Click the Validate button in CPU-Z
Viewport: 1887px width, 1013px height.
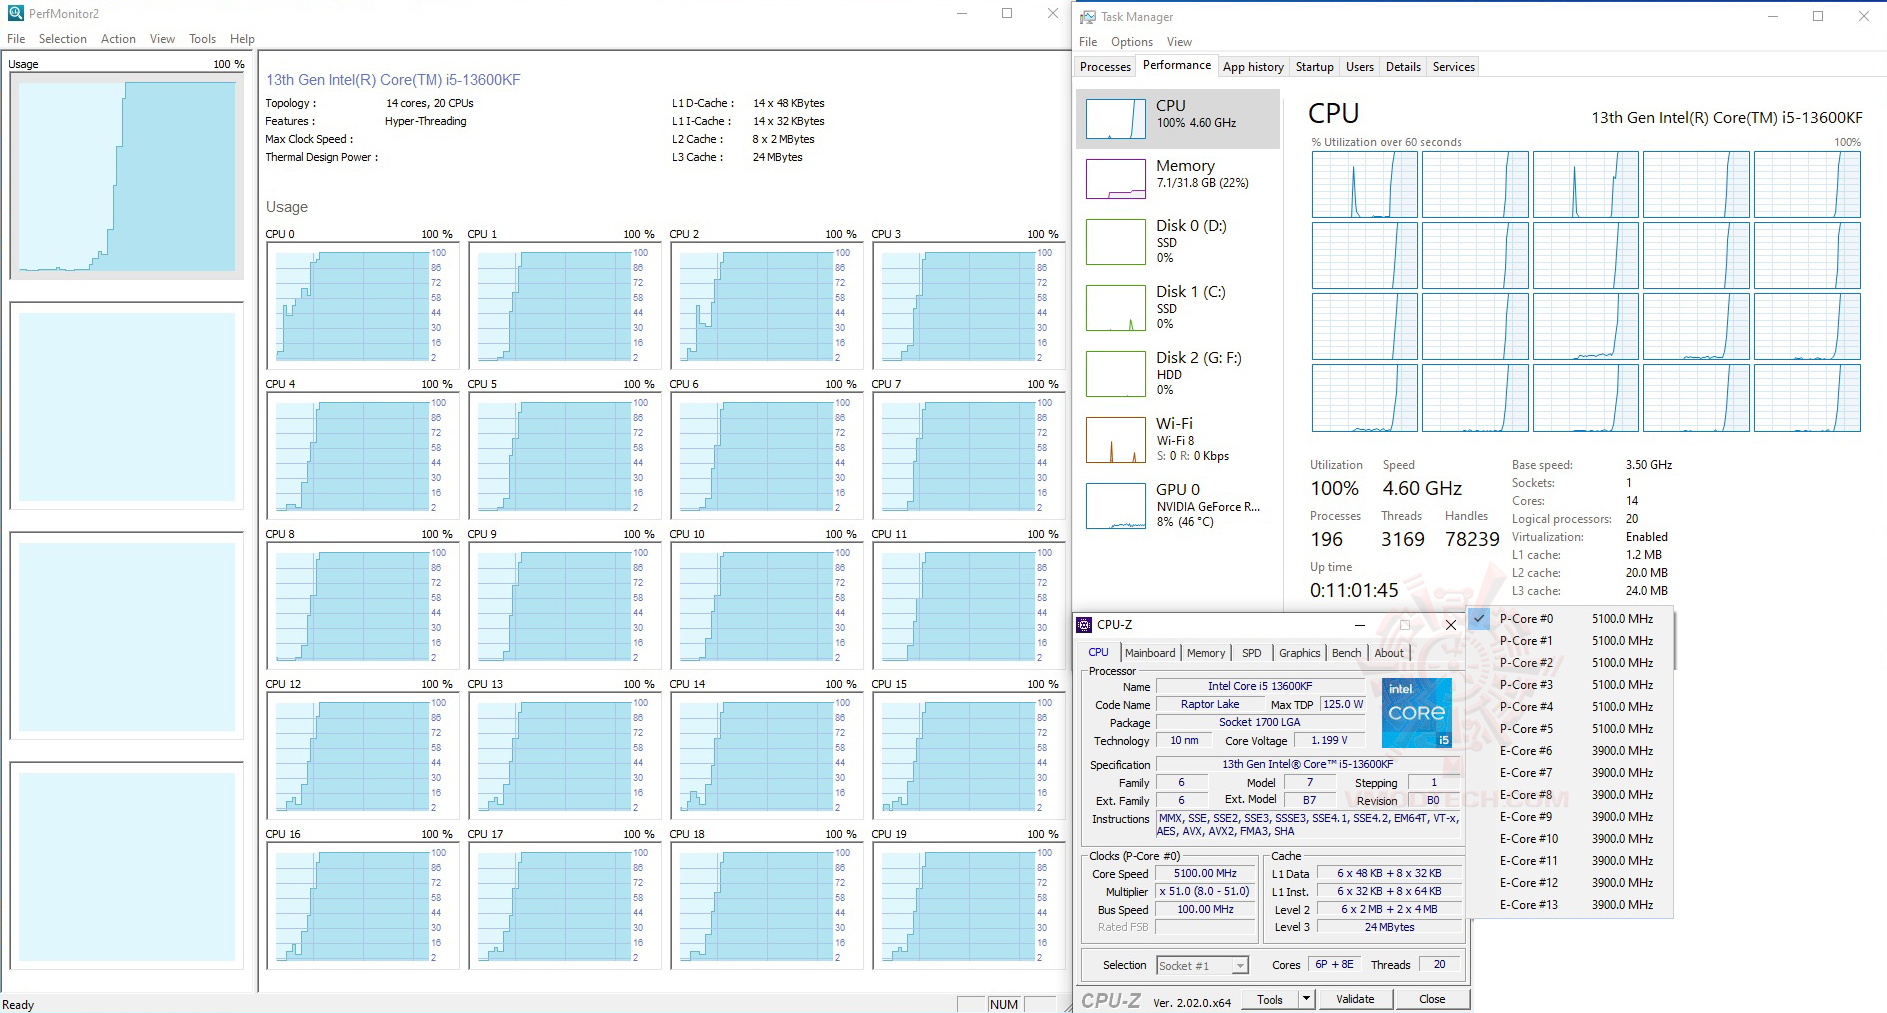point(1355,999)
